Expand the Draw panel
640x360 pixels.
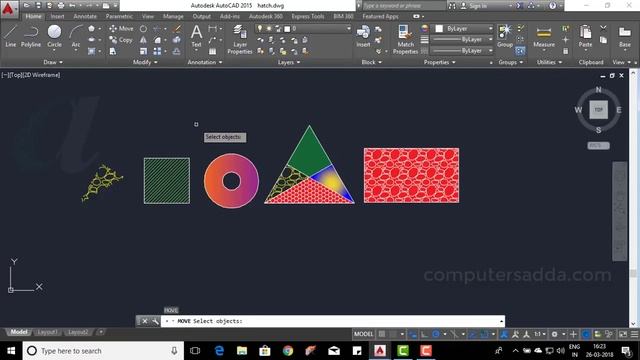coord(53,62)
